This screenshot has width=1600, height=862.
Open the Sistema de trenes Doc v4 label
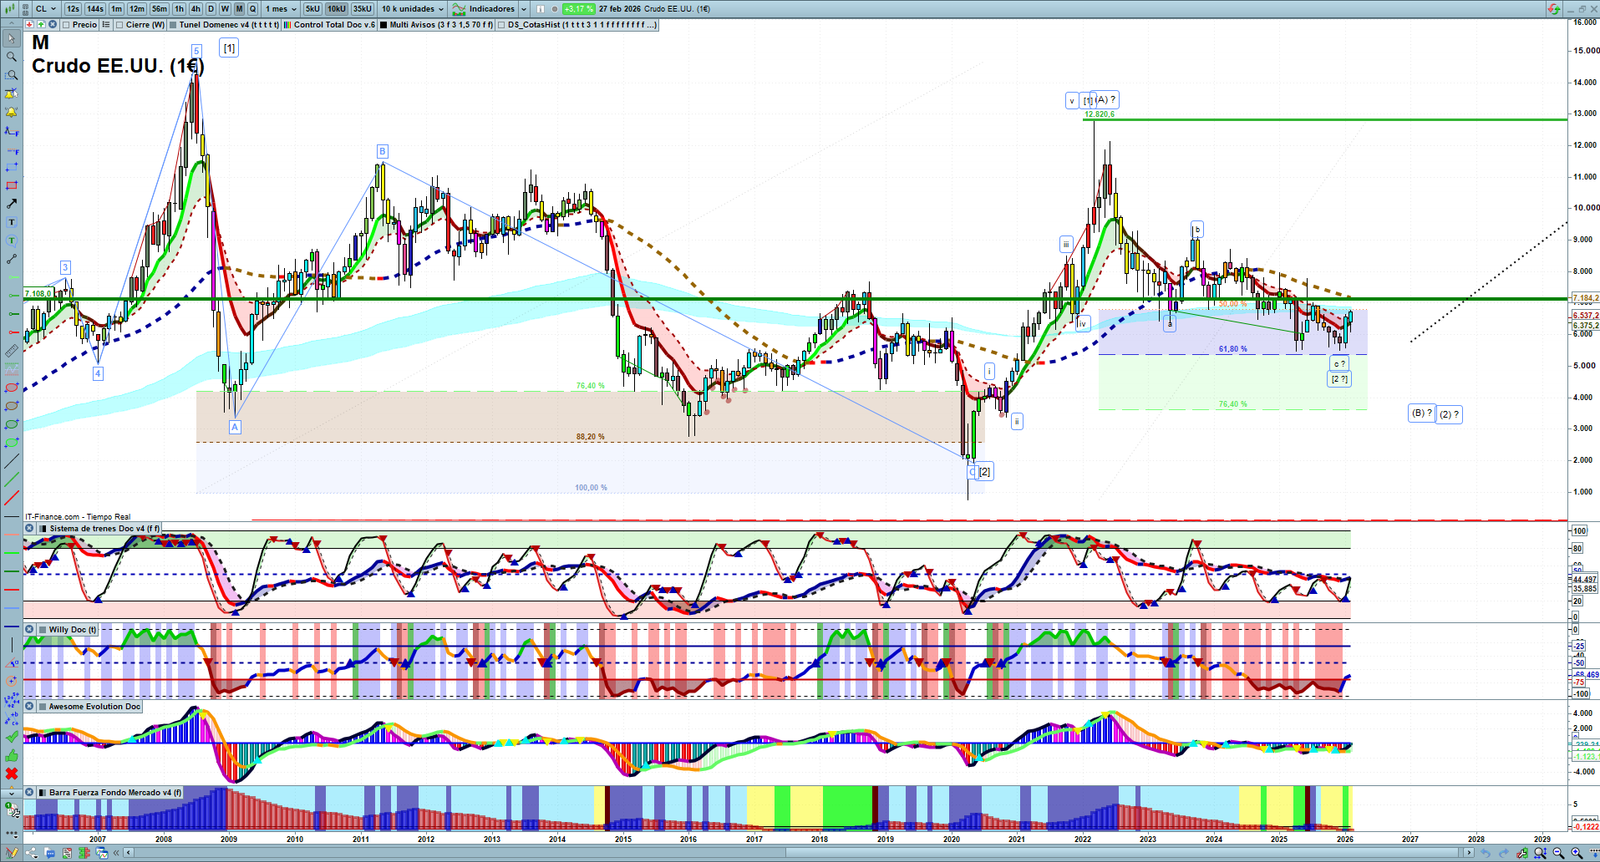(97, 528)
